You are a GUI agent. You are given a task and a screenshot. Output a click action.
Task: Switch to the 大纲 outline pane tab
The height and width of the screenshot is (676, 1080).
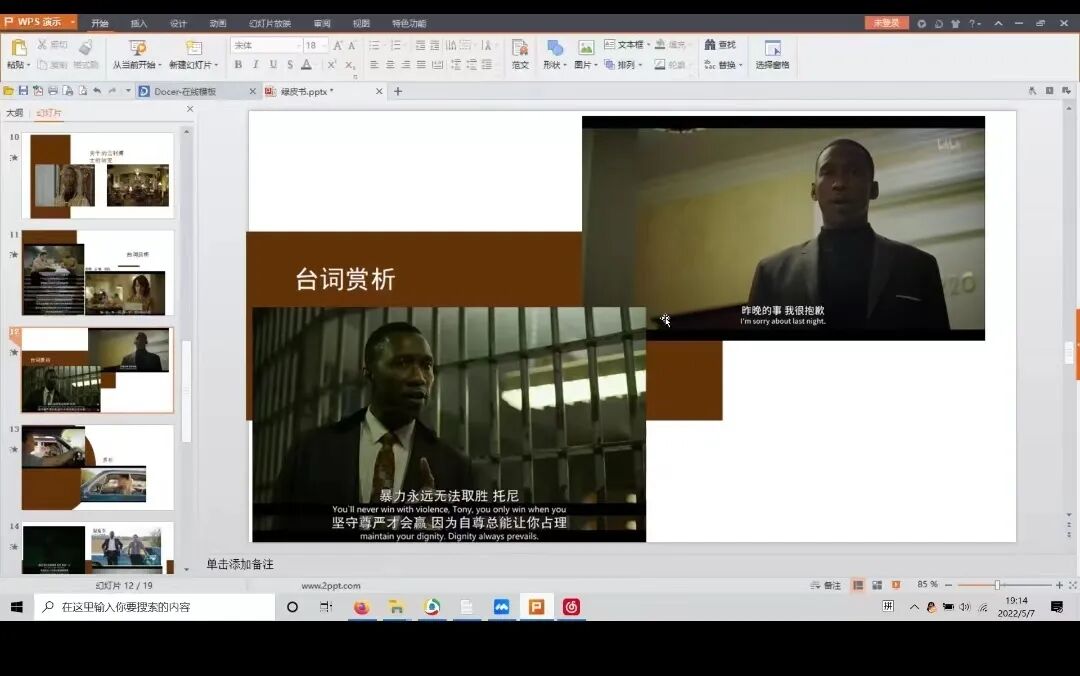click(x=15, y=112)
